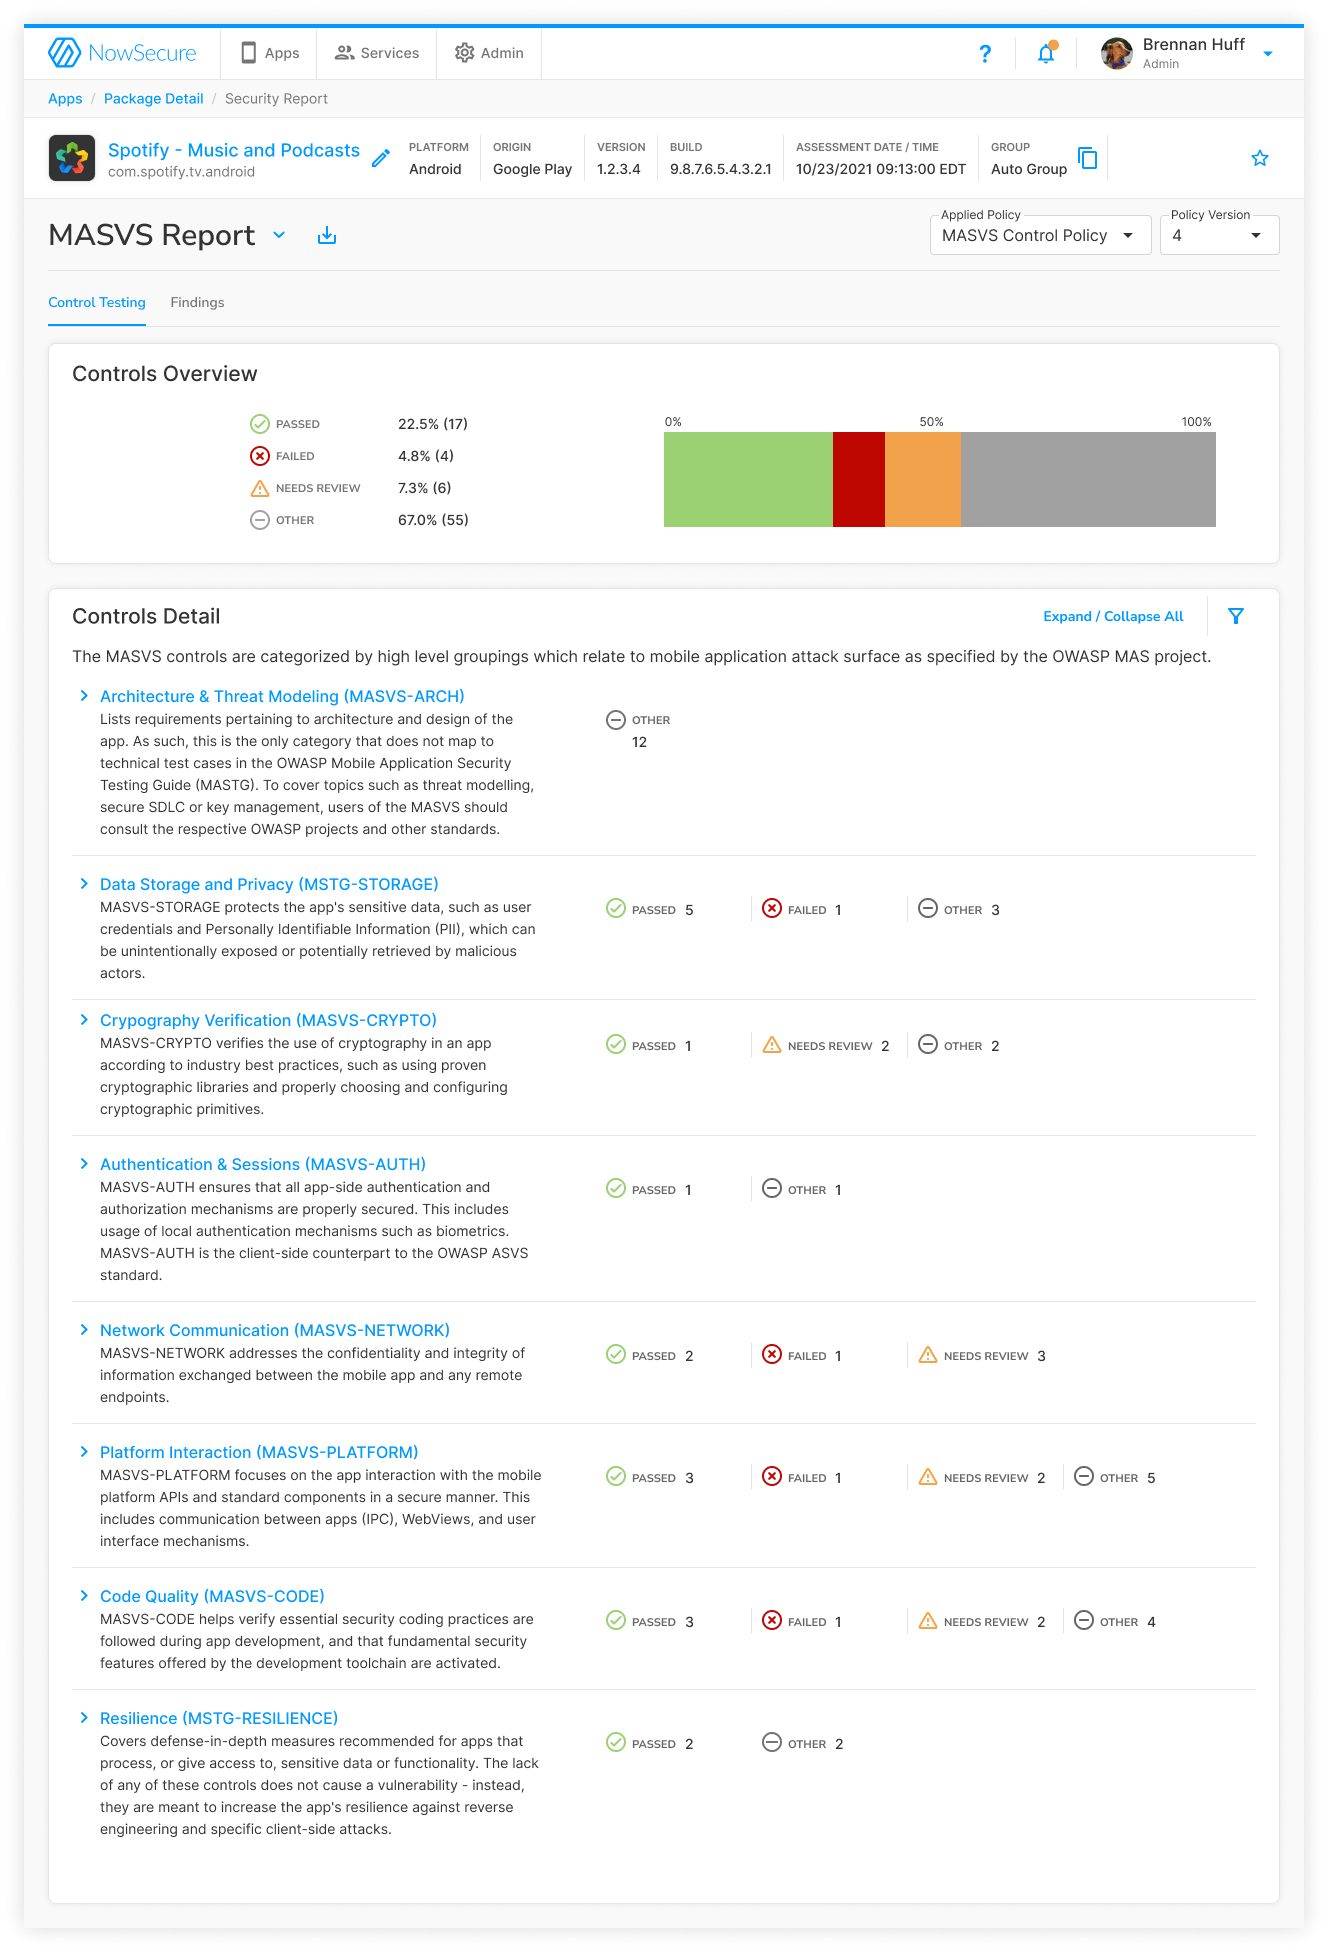Go to Package Detail breadcrumb

[x=154, y=99]
